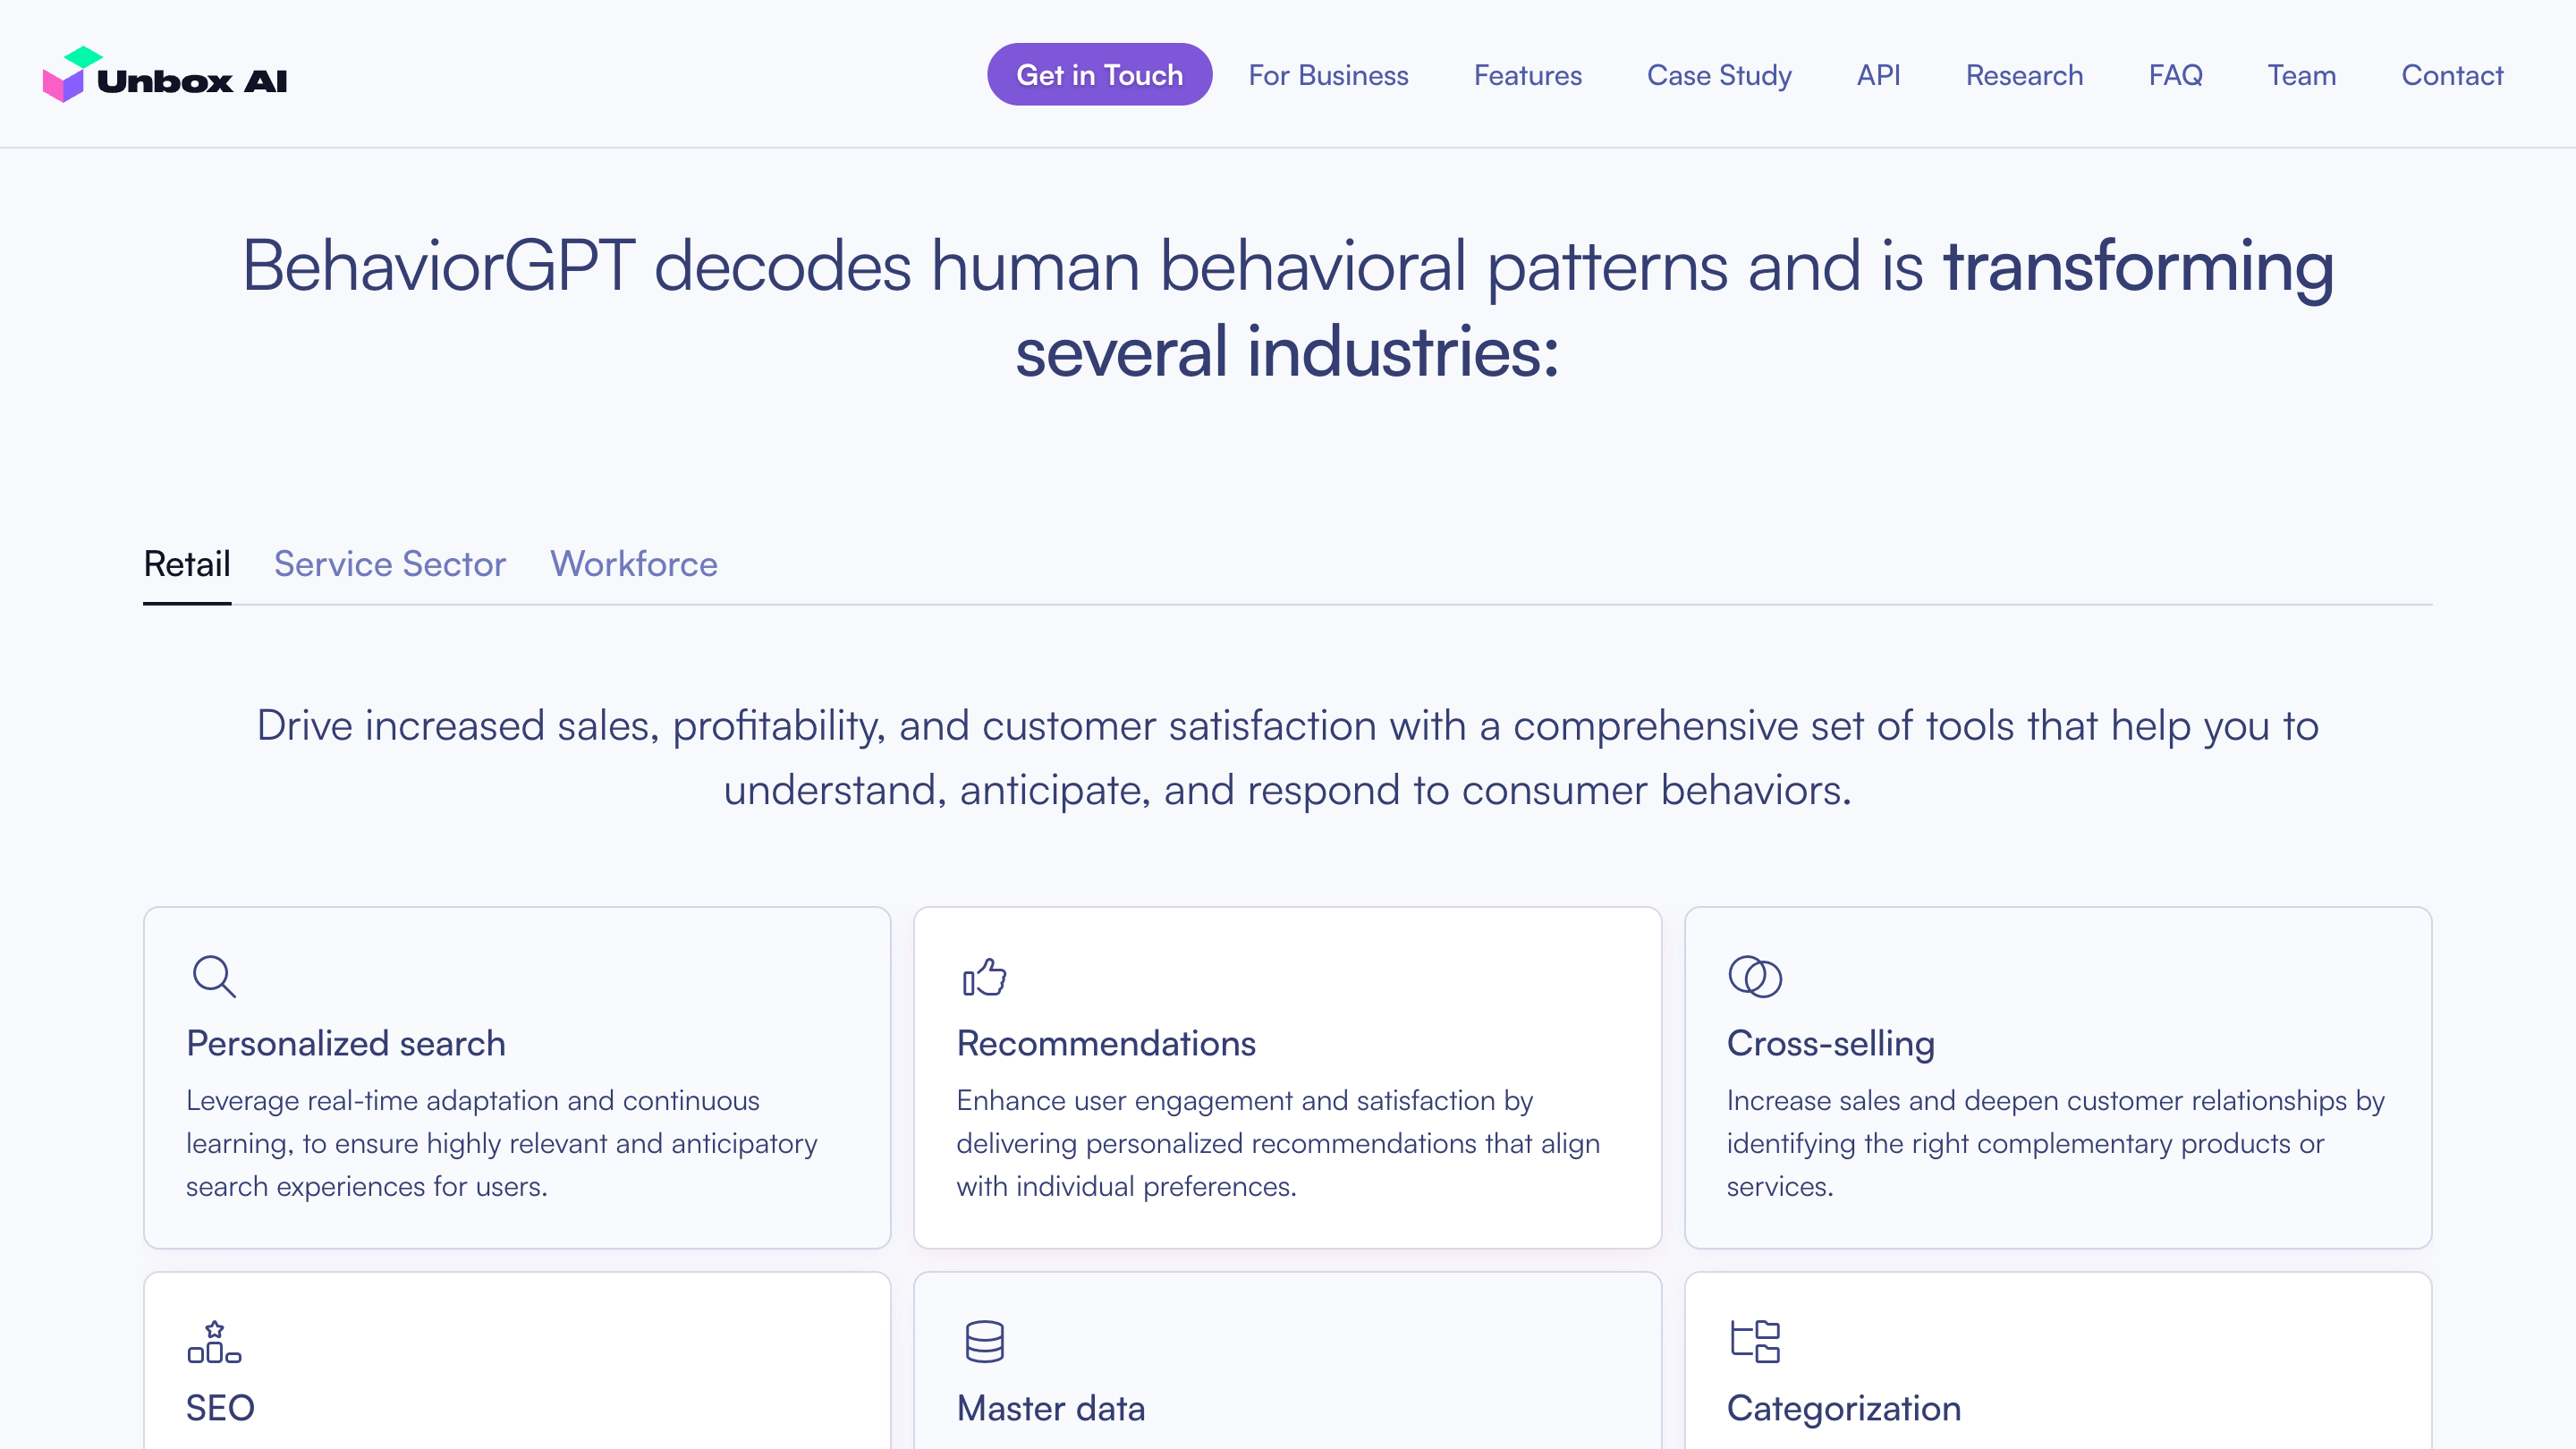Click the SEO podium star icon
The height and width of the screenshot is (1449, 2576).
[213, 1342]
